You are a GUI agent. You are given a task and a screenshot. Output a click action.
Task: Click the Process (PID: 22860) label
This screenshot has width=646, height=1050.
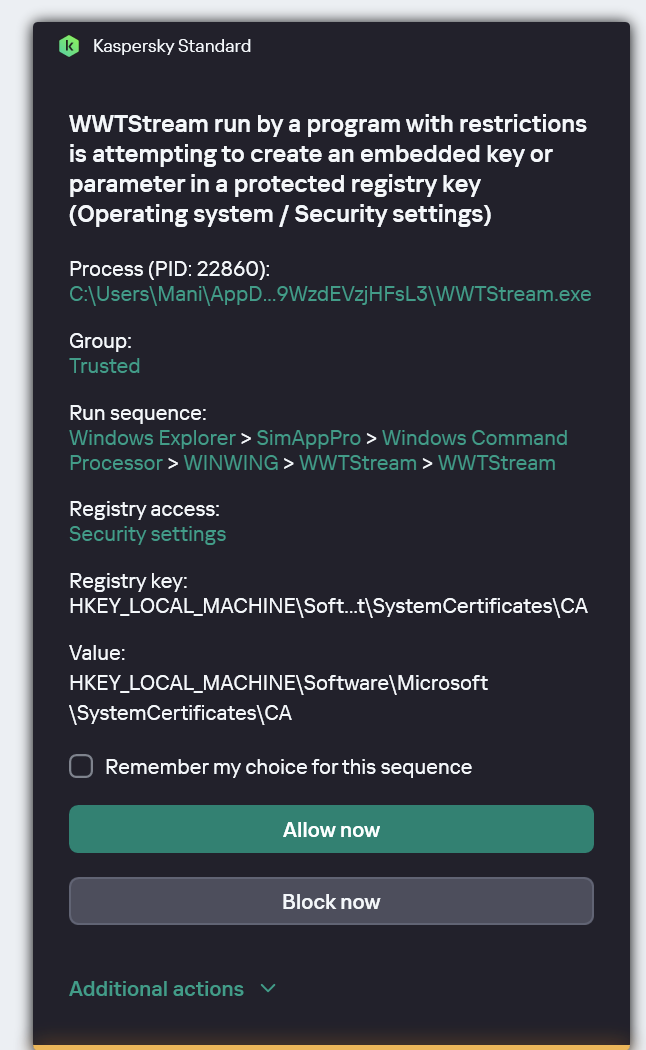coord(169,269)
